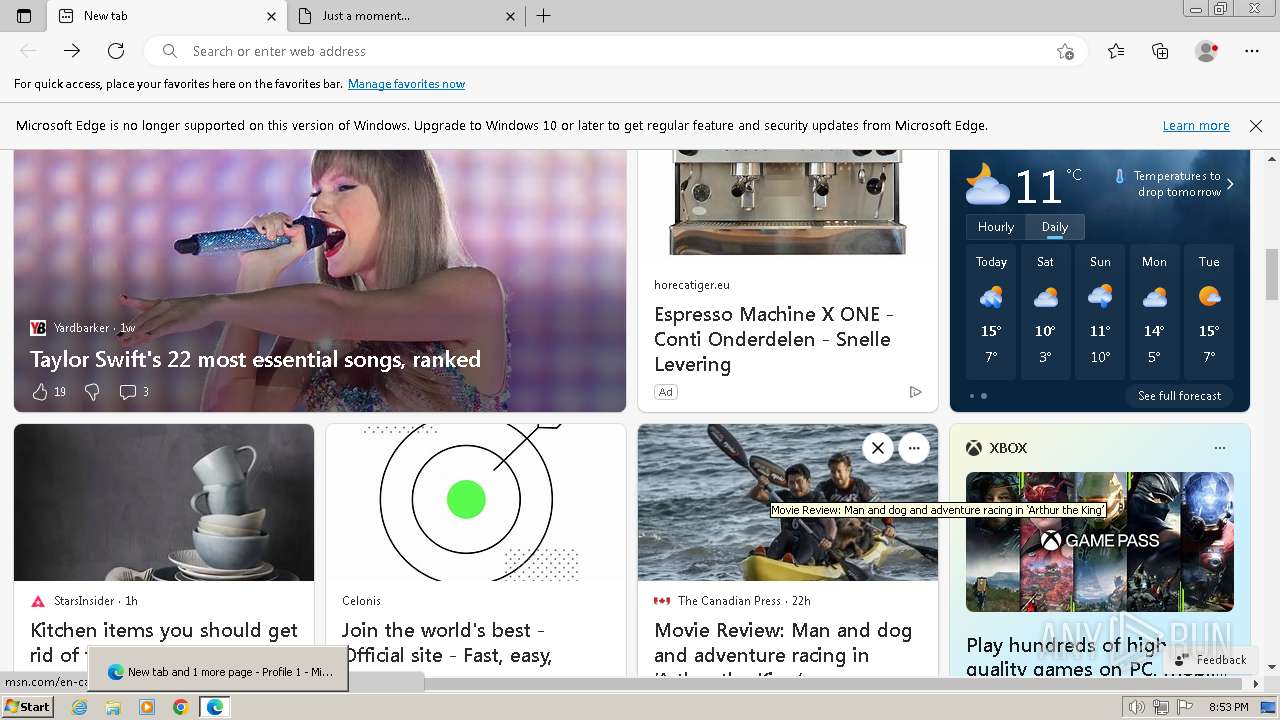Screen dimensions: 1280x720
Task: Click The Canadian Press source label
Action: (x=729, y=601)
